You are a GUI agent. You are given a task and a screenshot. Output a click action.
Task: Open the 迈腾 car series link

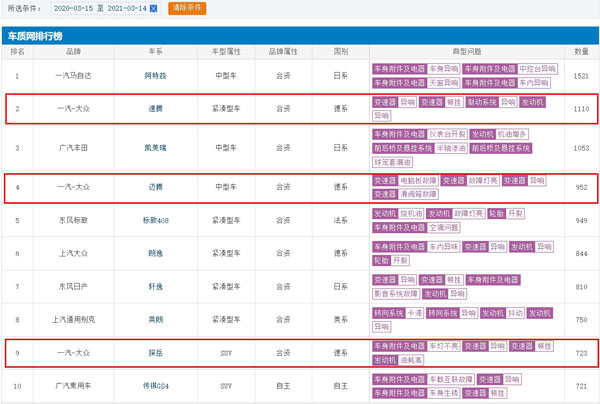155,187
